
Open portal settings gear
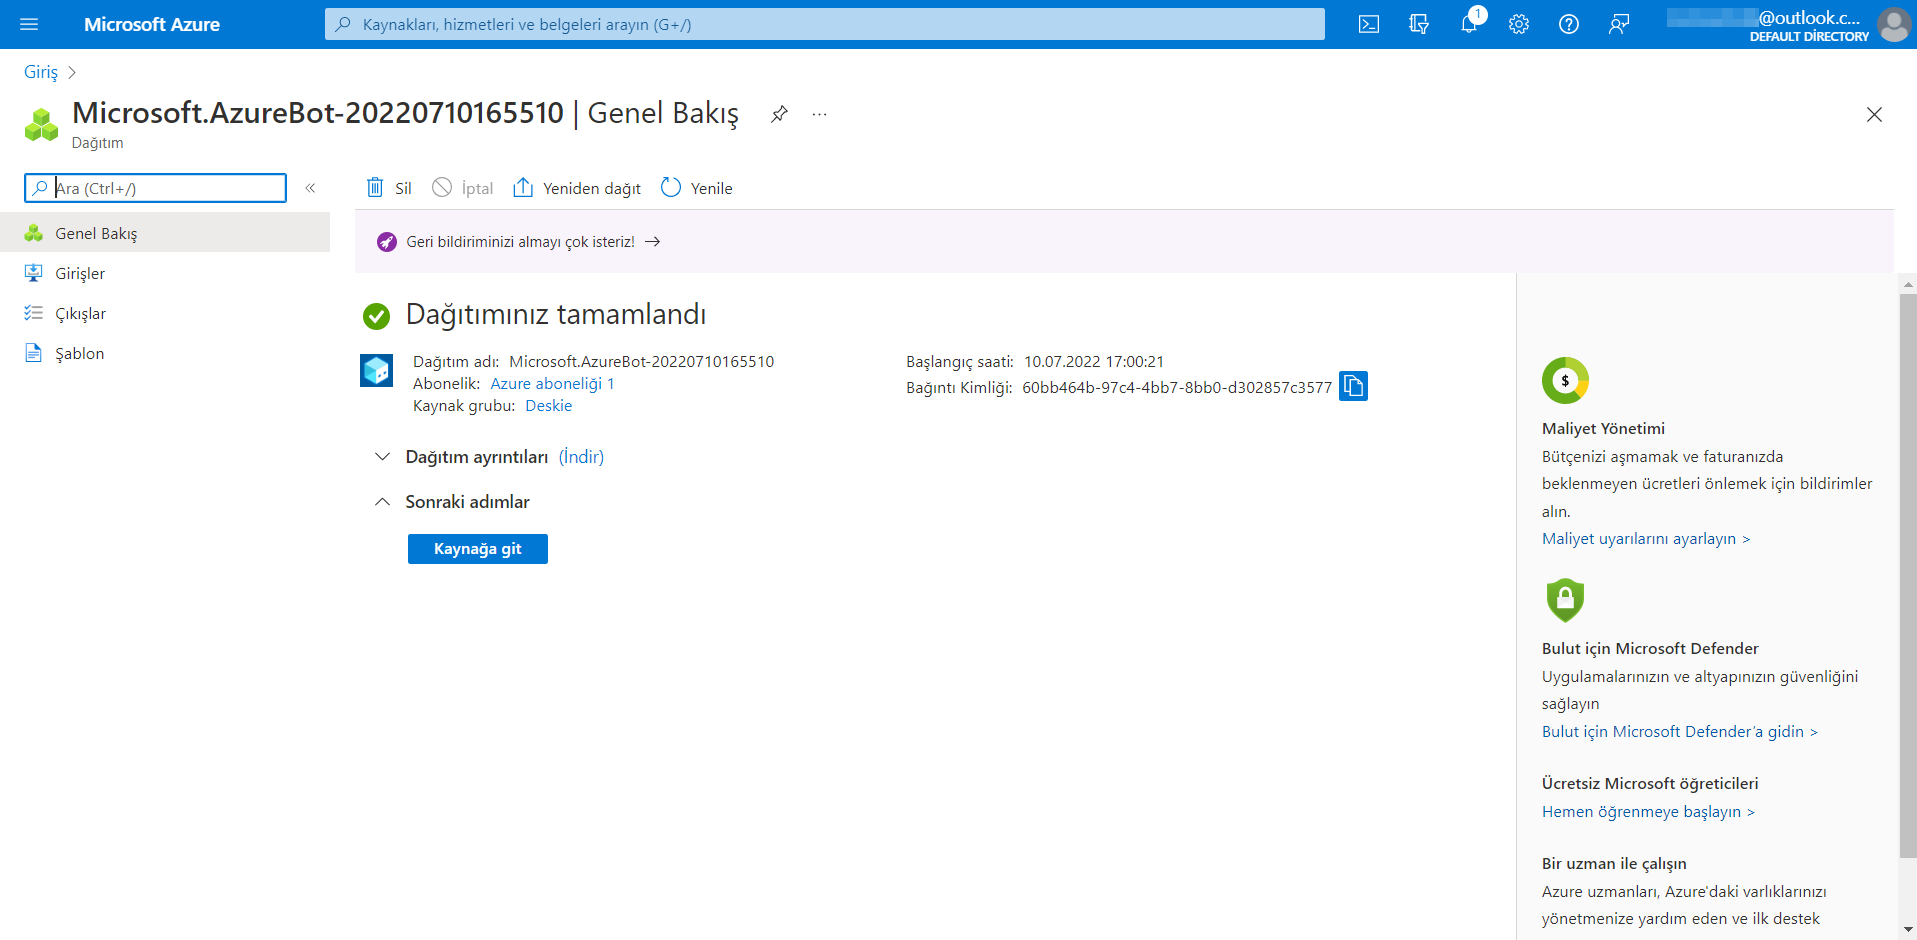1519,24
